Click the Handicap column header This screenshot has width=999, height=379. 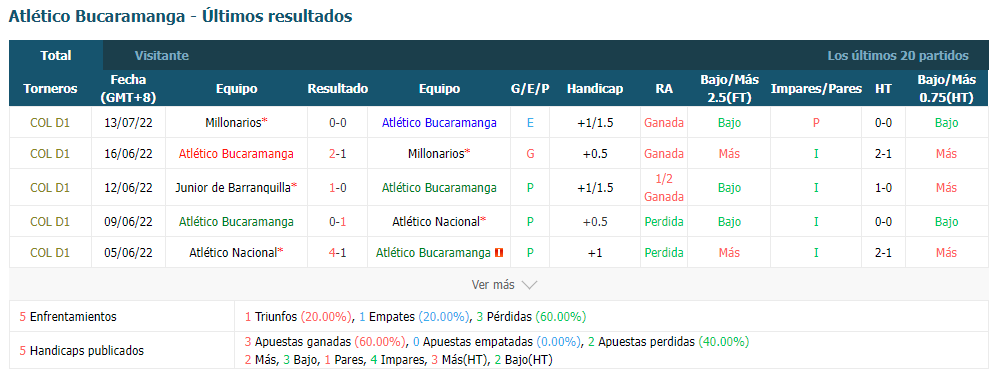coord(594,89)
